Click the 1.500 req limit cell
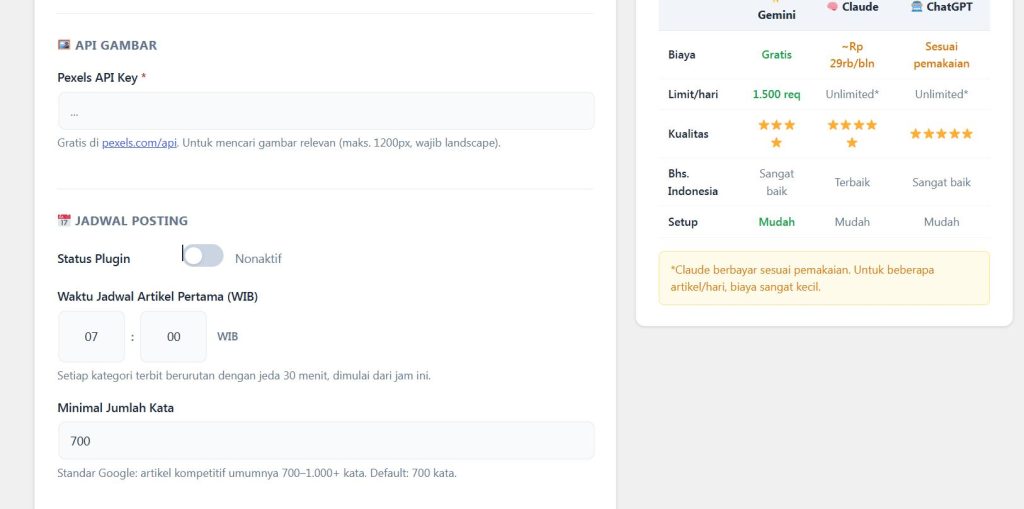The width and height of the screenshot is (1024, 509). coord(776,94)
